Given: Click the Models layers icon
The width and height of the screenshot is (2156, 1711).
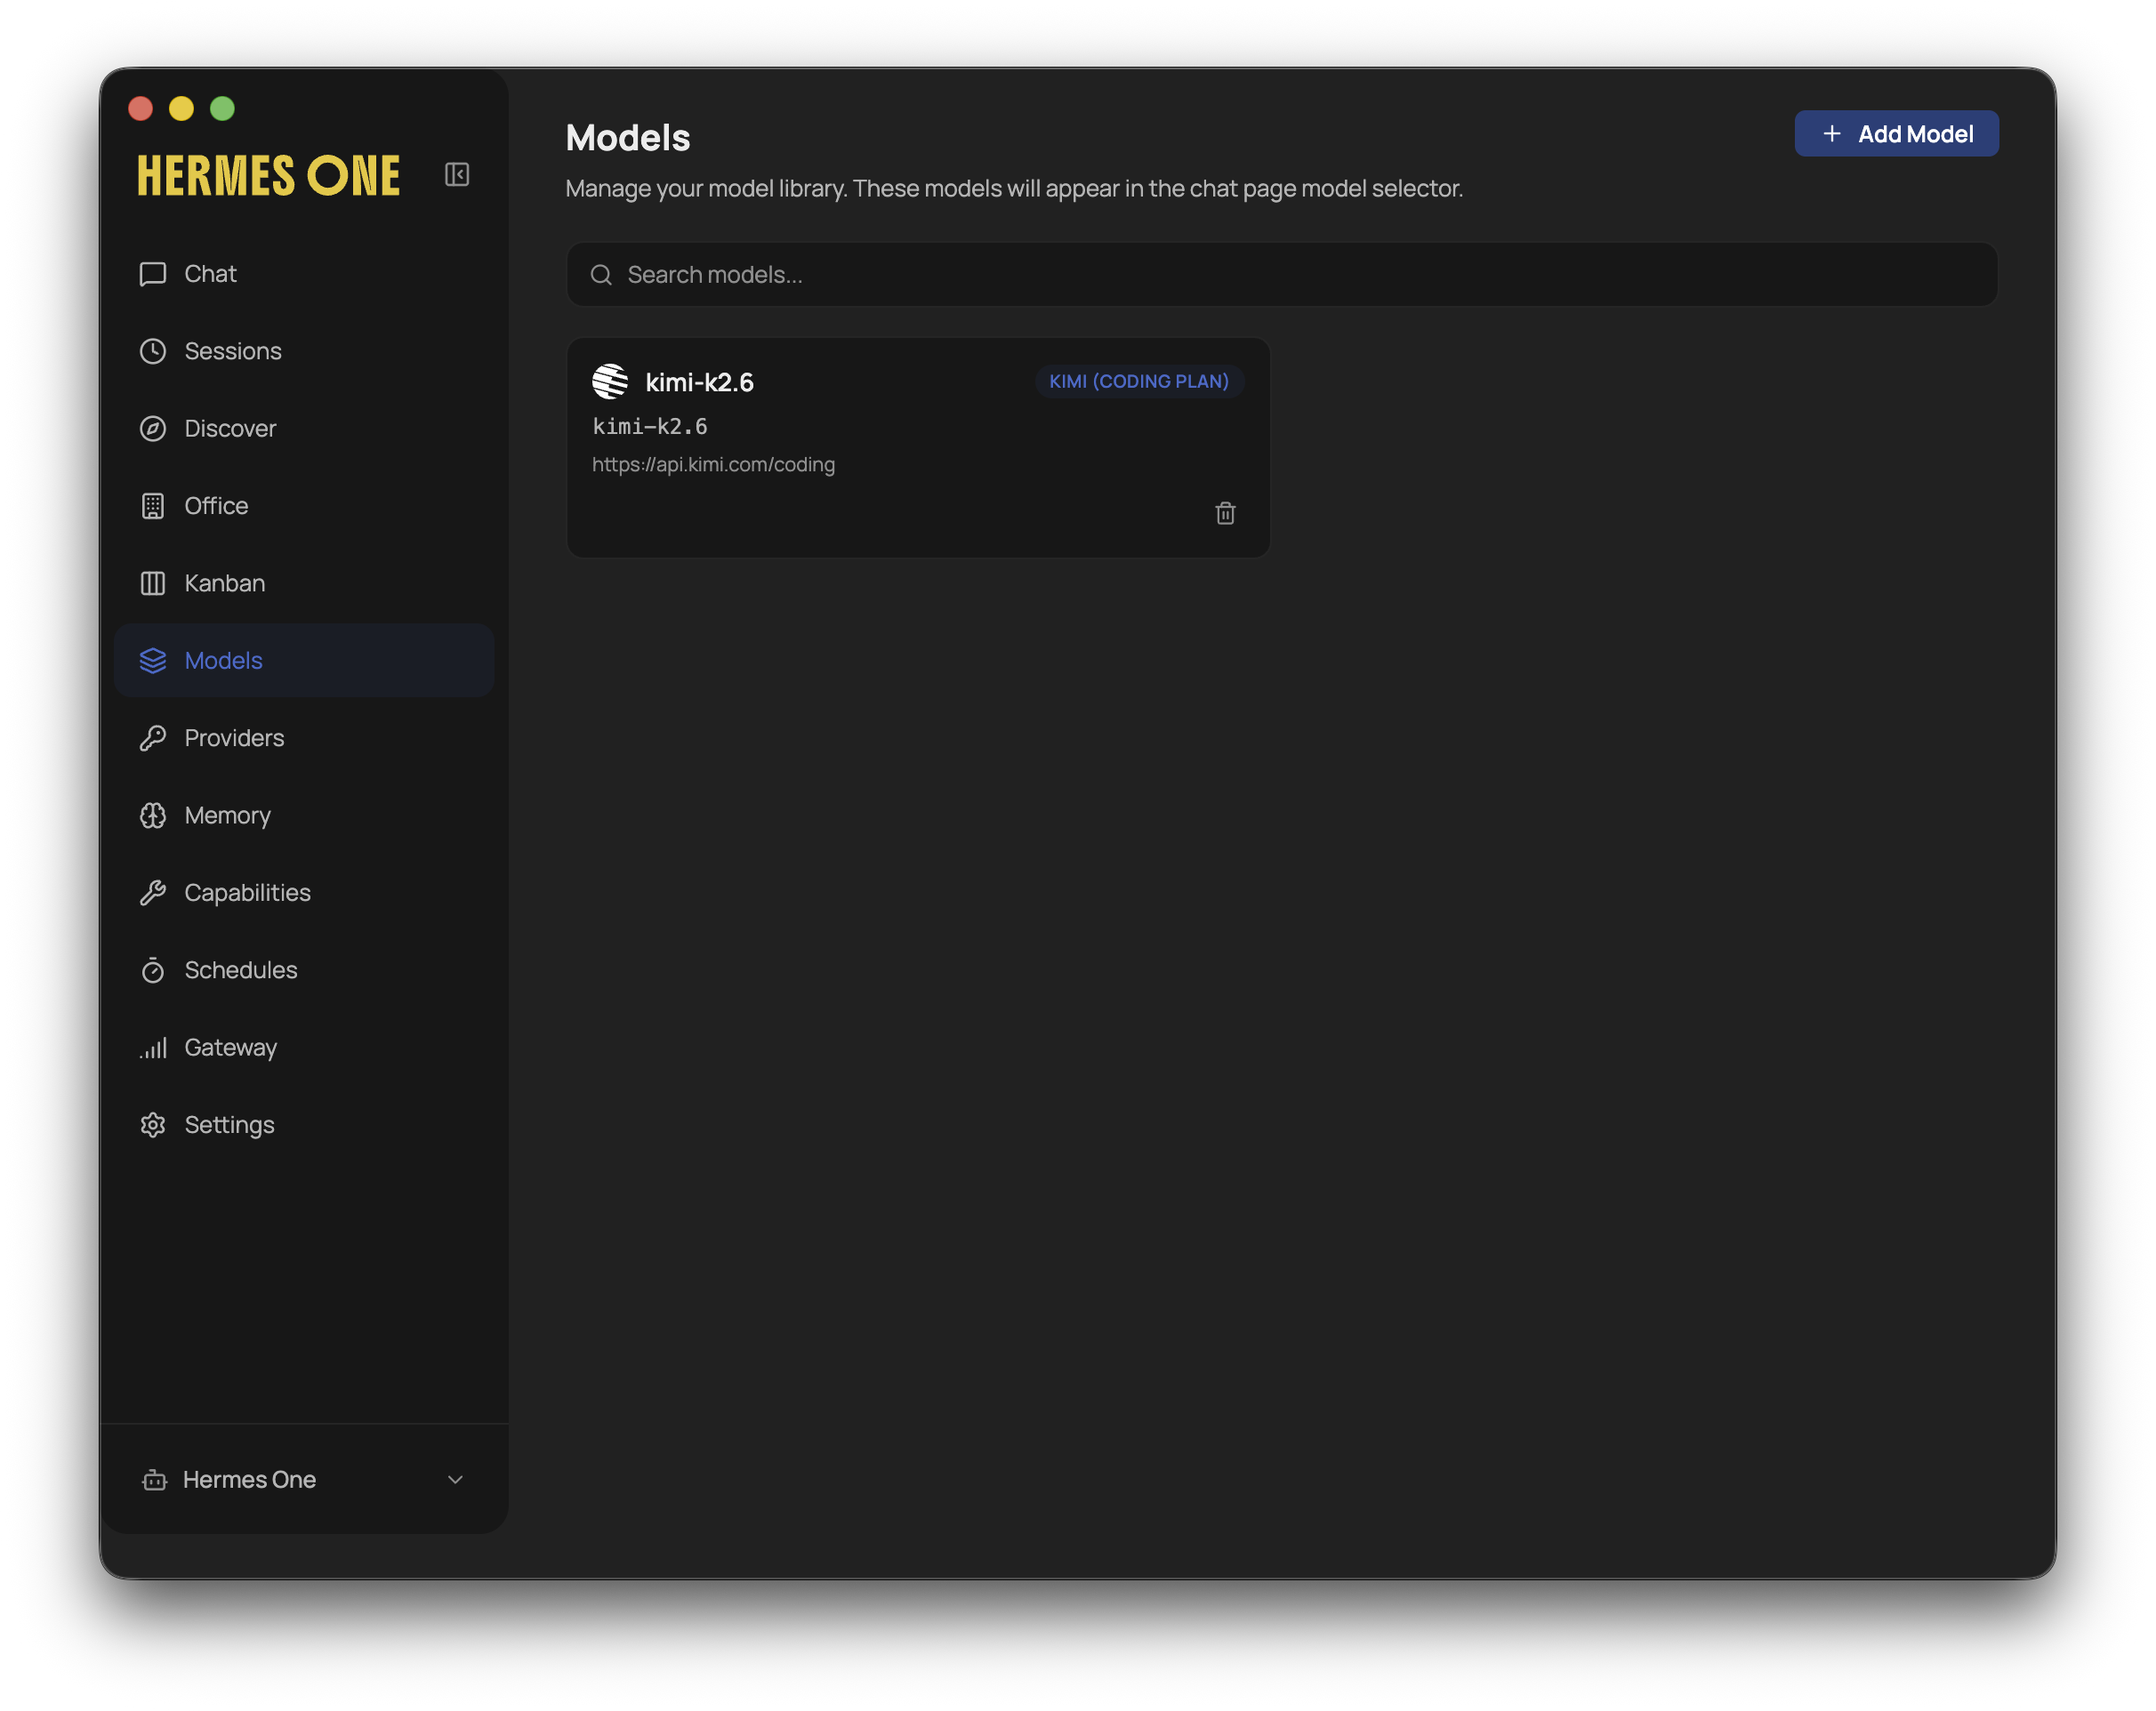Looking at the screenshot, I should coord(153,660).
